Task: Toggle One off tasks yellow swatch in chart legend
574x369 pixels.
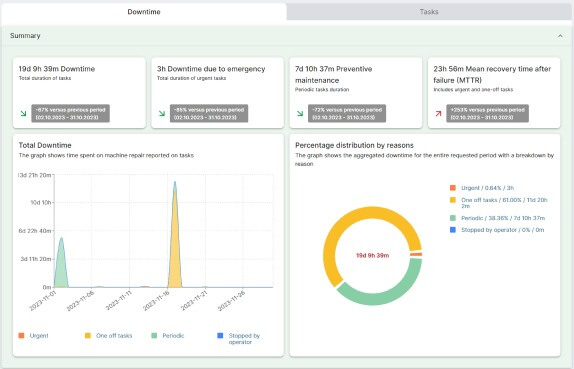Action: [x=88, y=335]
